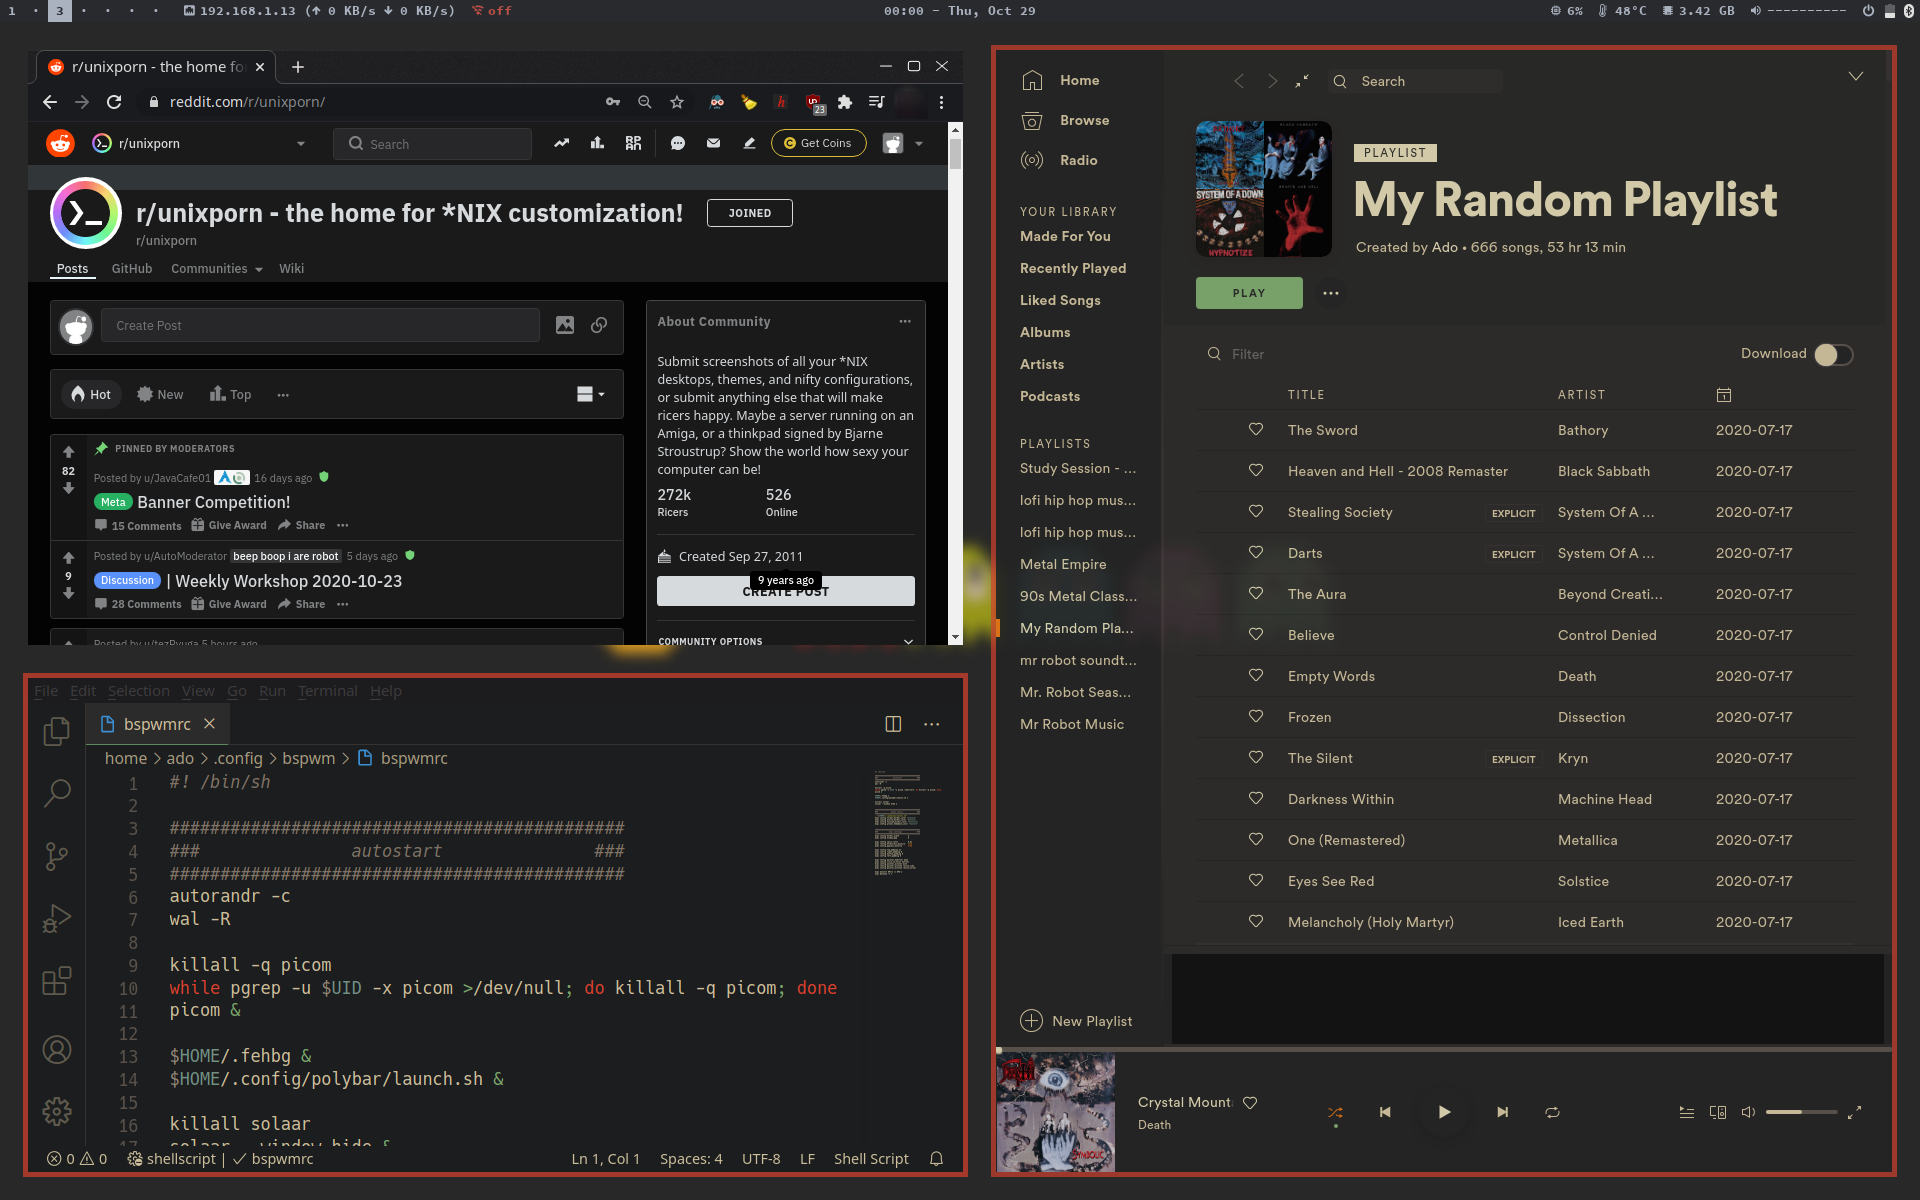Expand Community Options section
Image resolution: width=1920 pixels, height=1200 pixels.
coord(908,641)
